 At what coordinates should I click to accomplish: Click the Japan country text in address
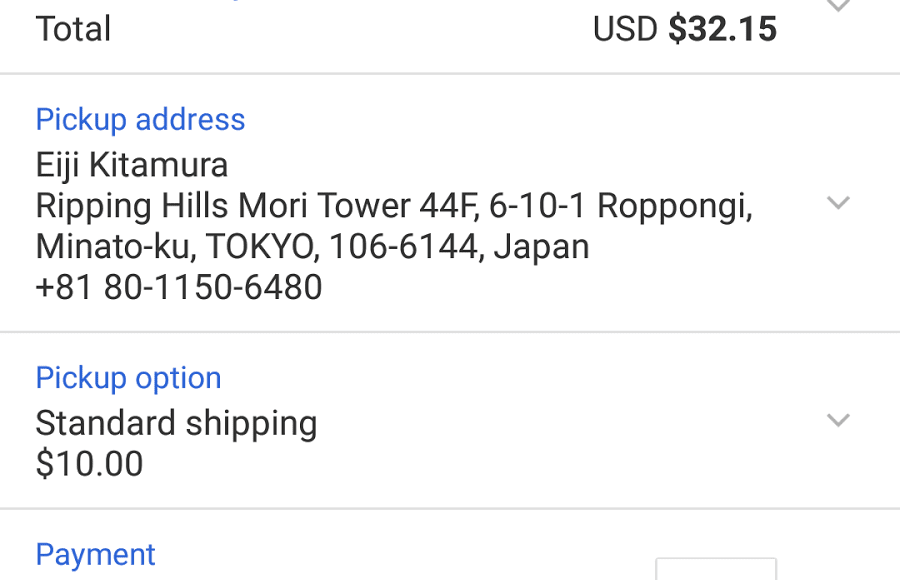tap(541, 246)
